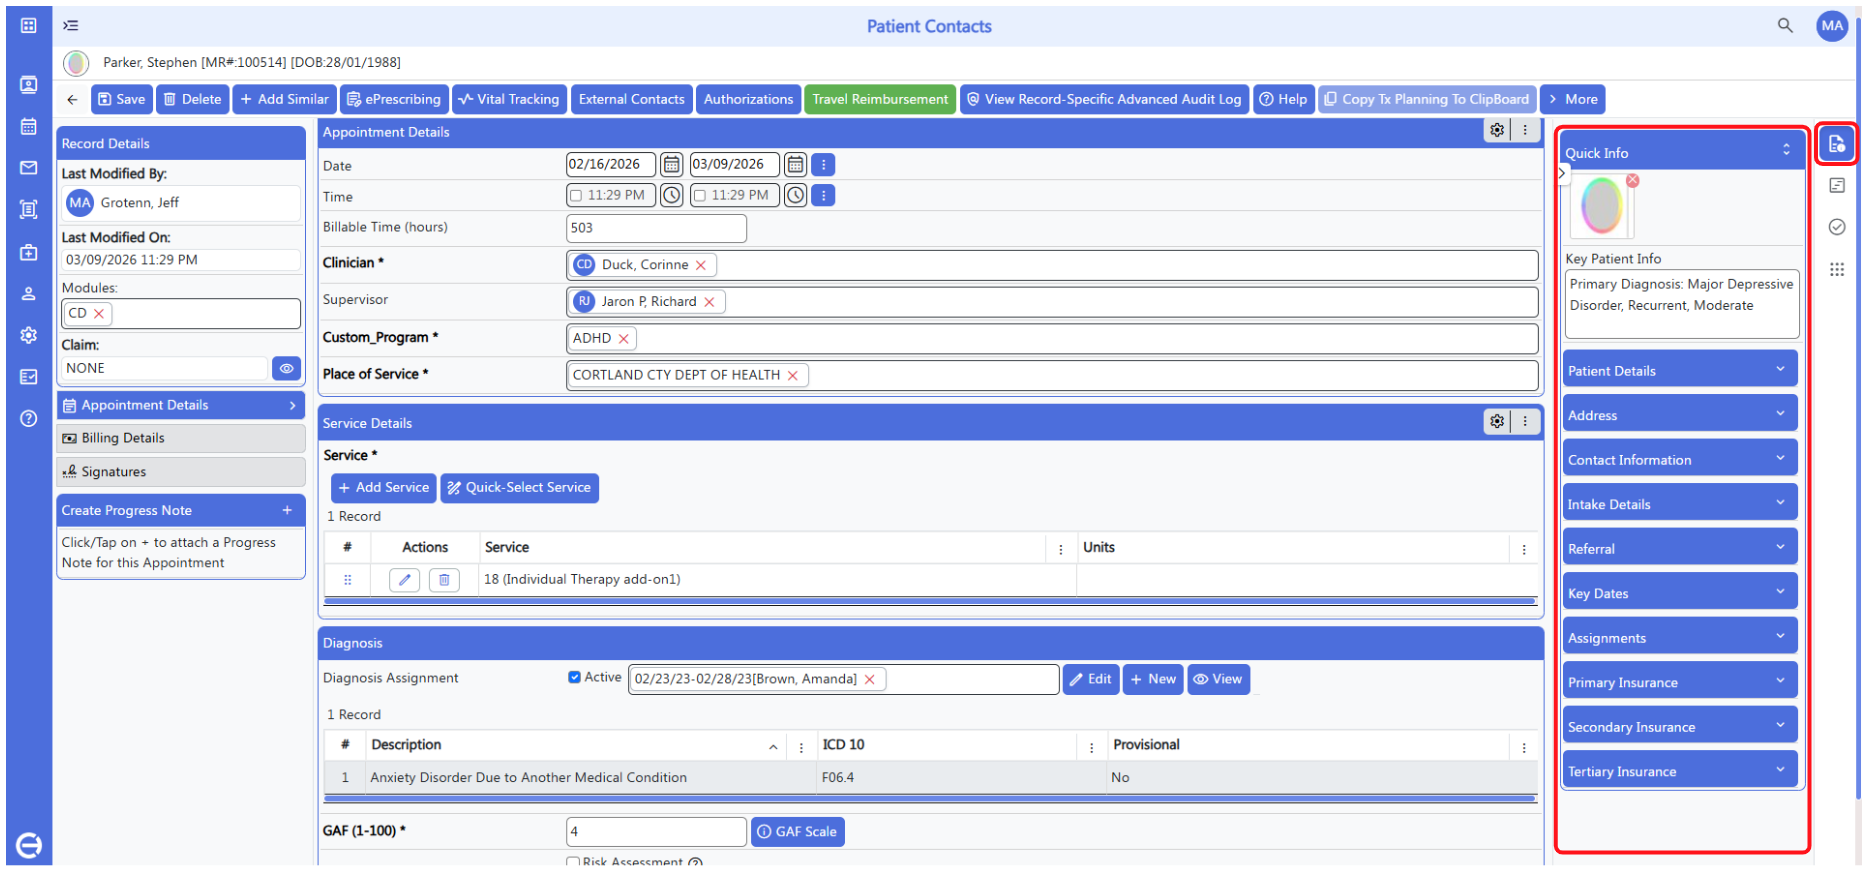The width and height of the screenshot is (1867, 872).
Task: Expand the Contact Information section
Action: (x=1679, y=459)
